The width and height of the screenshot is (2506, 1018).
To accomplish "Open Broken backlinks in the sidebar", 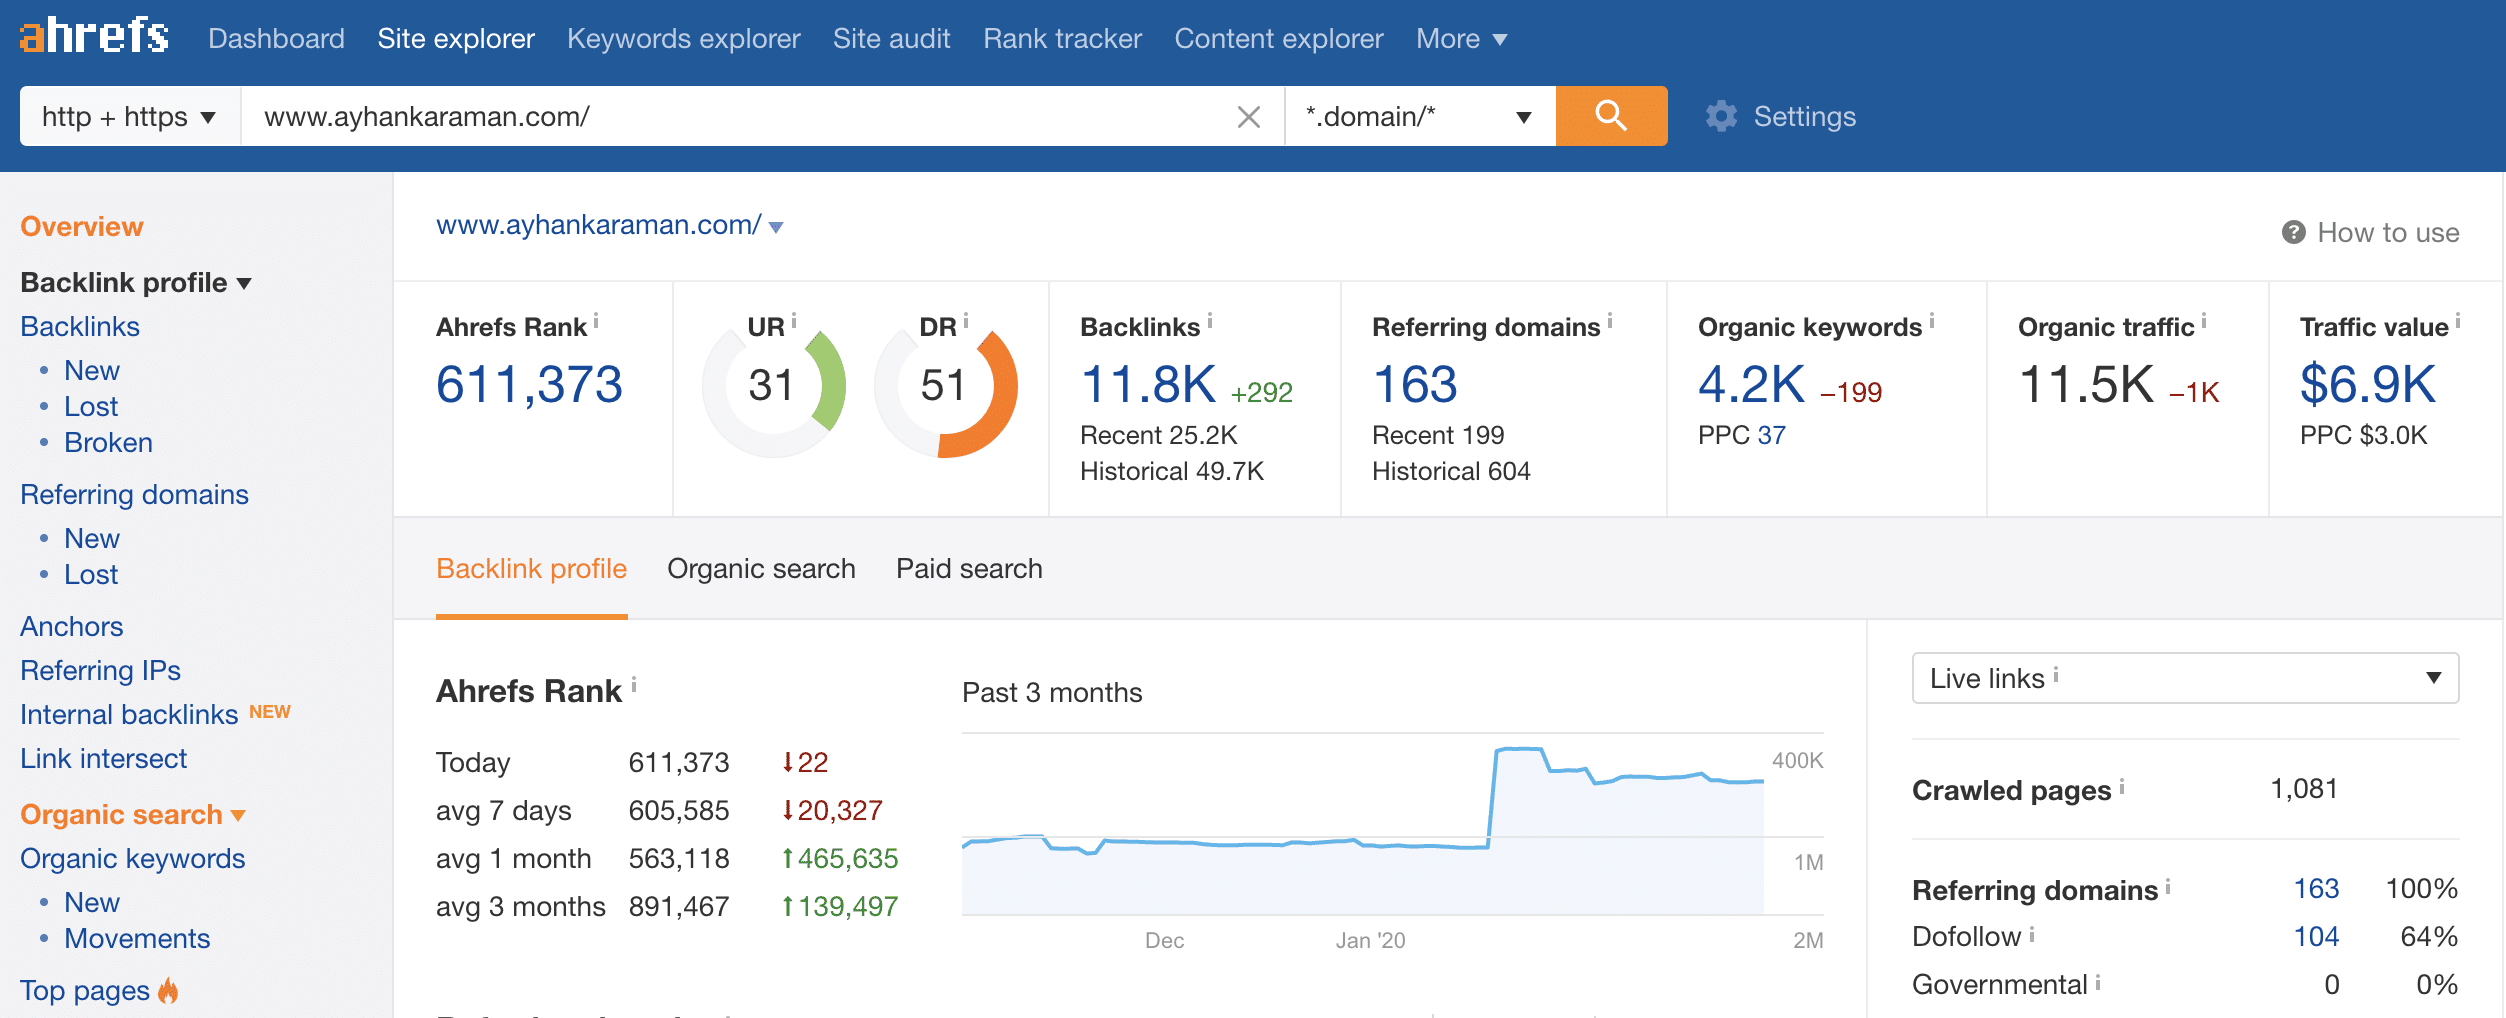I will coord(108,442).
